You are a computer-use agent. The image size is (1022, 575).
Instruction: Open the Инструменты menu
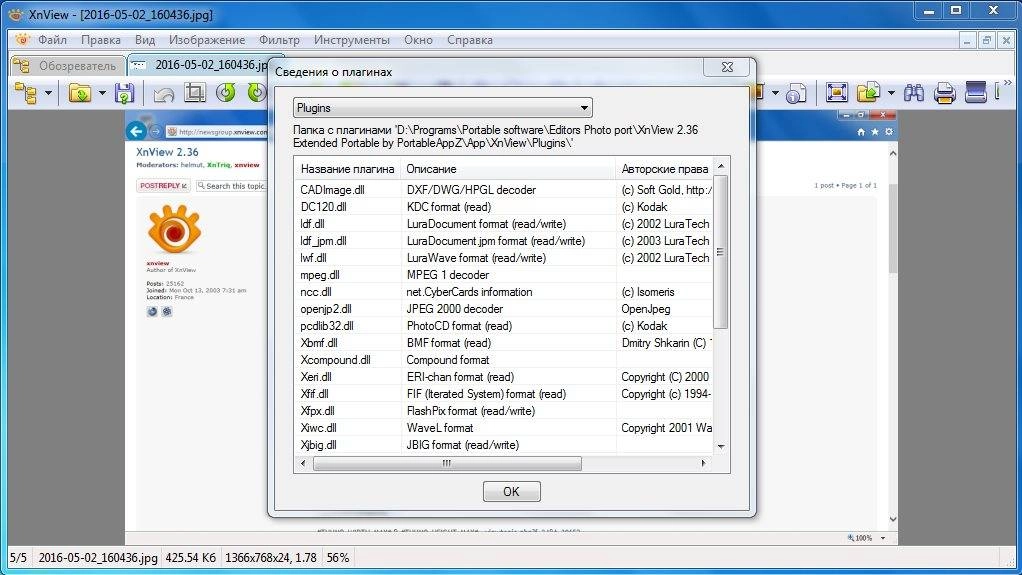click(x=351, y=40)
